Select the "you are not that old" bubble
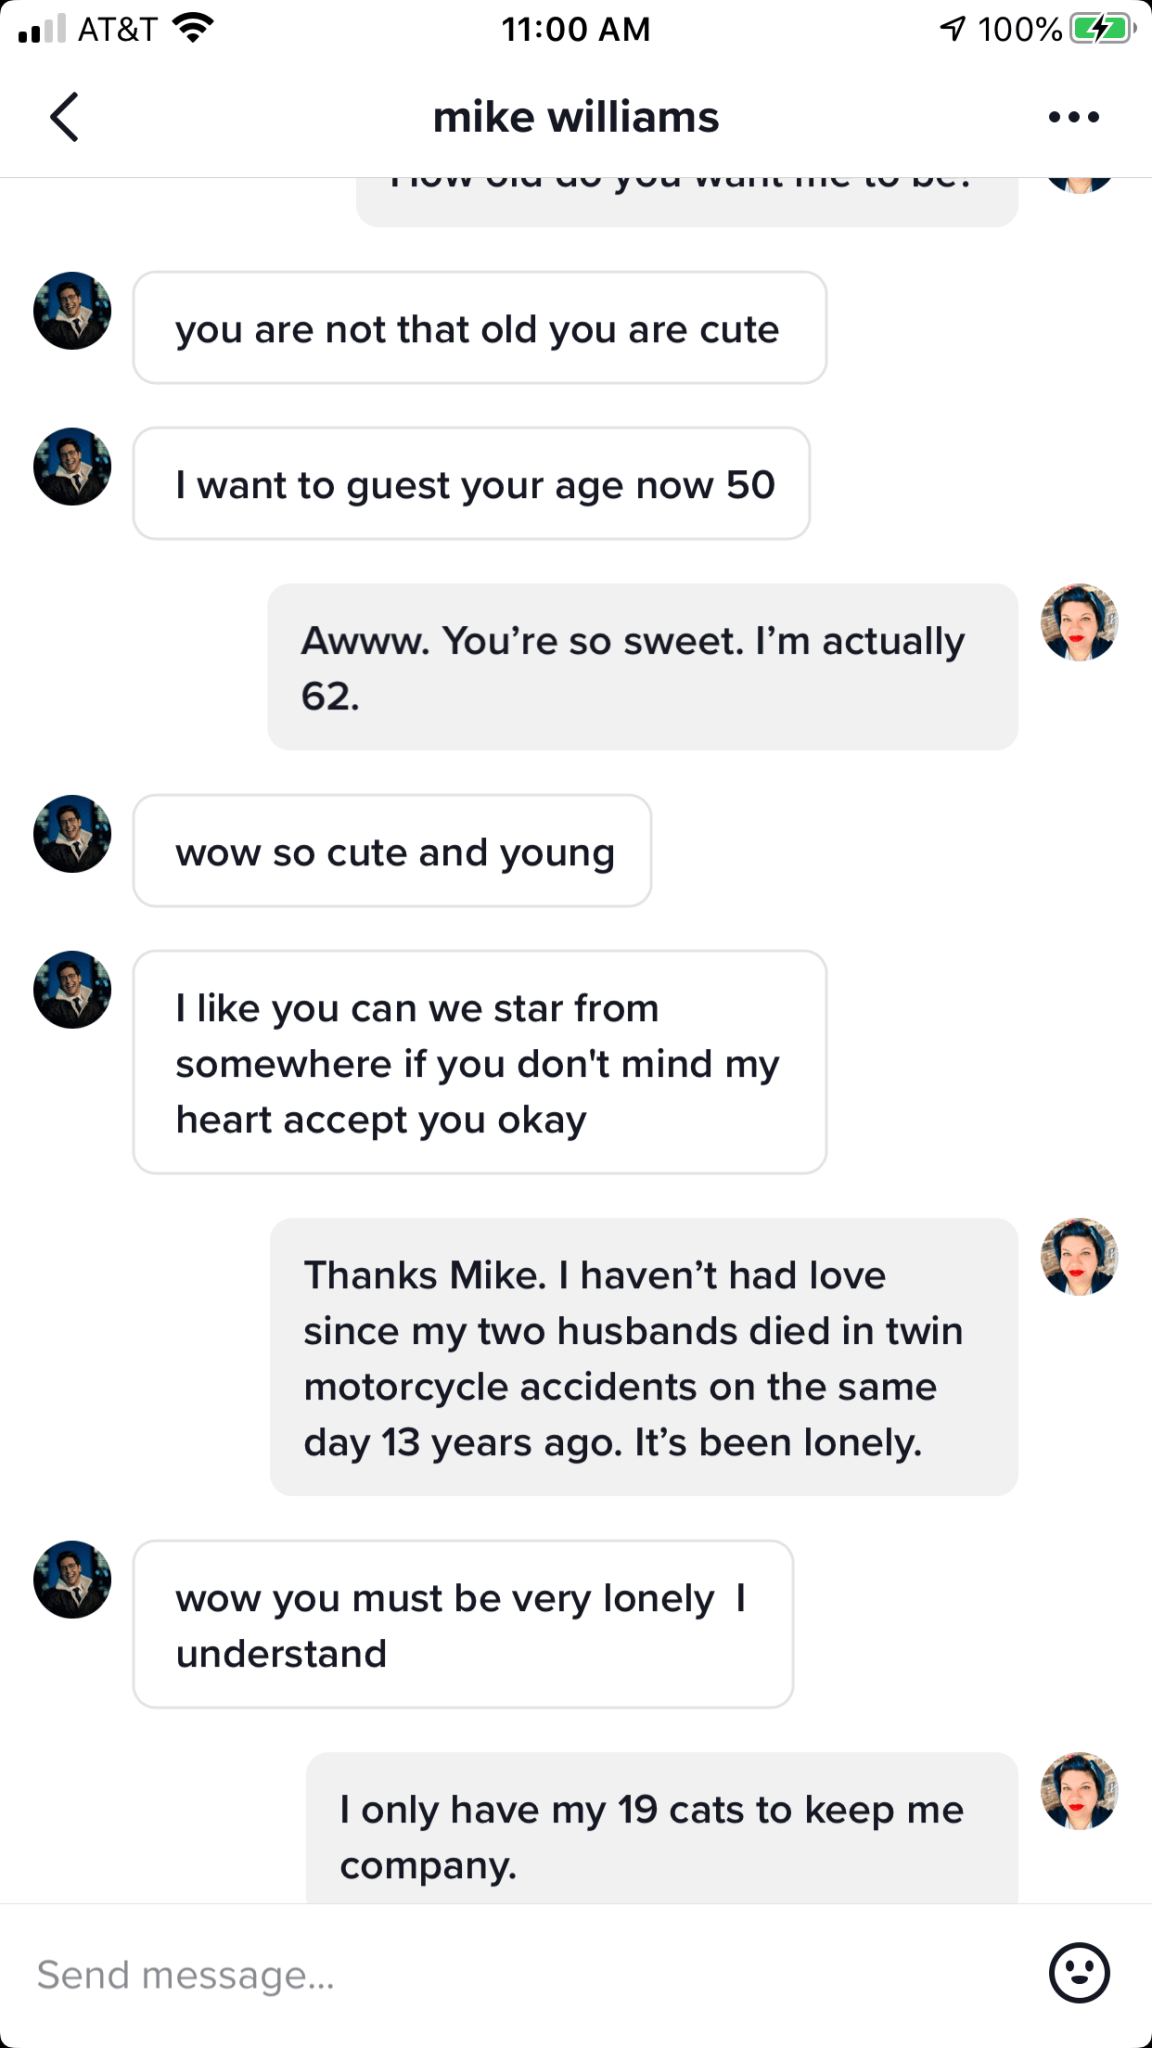1152x2048 pixels. (x=479, y=328)
